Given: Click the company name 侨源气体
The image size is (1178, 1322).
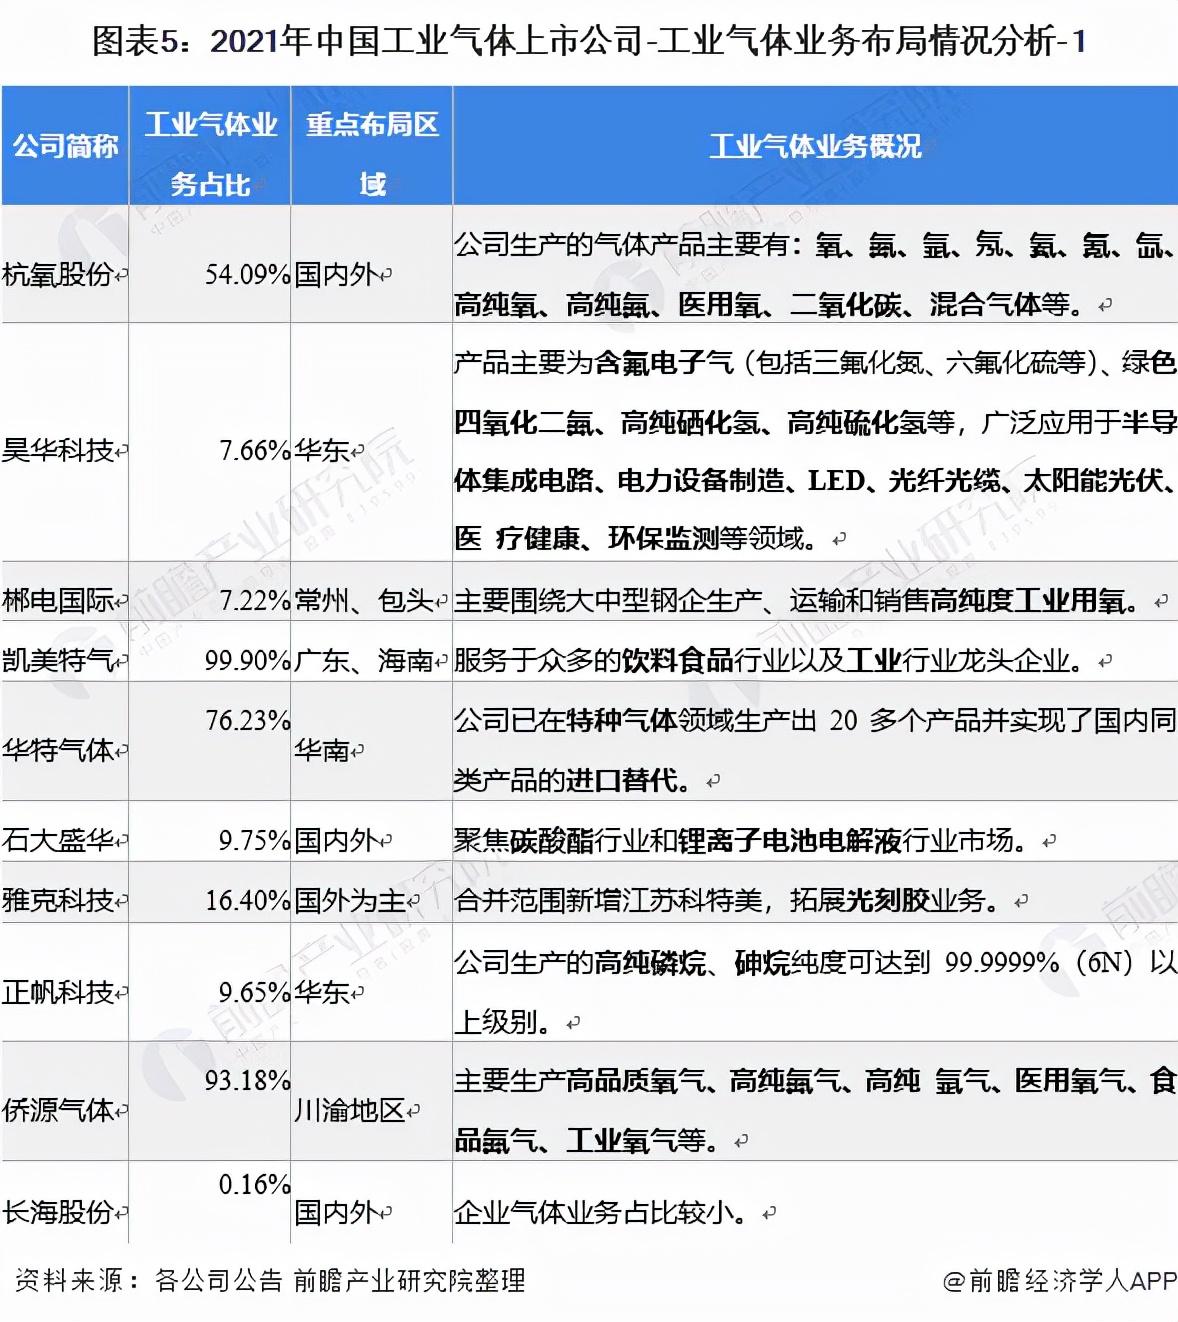Looking at the screenshot, I should [x=58, y=1110].
